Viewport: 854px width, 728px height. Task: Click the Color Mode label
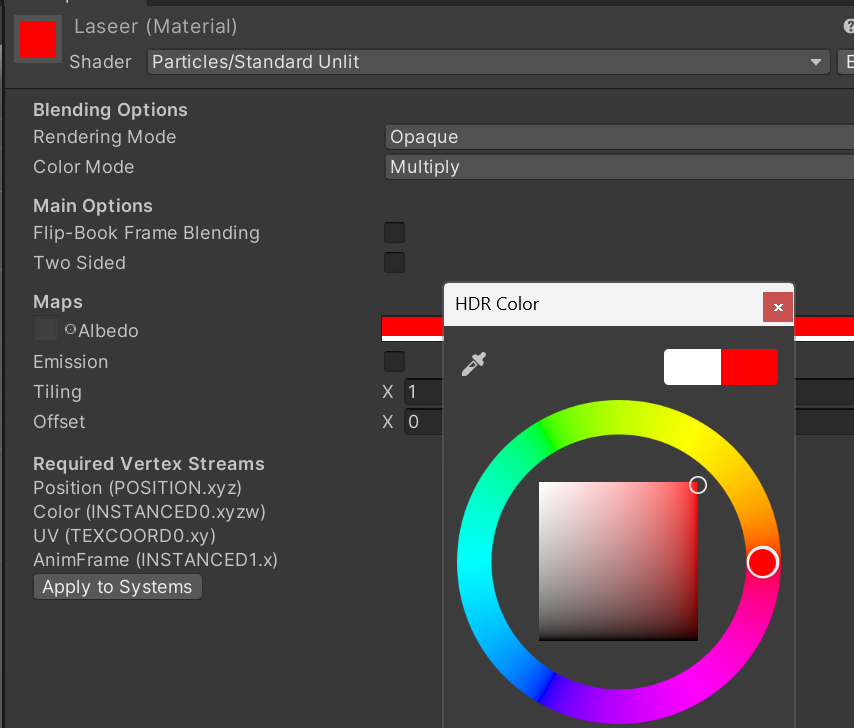(83, 167)
